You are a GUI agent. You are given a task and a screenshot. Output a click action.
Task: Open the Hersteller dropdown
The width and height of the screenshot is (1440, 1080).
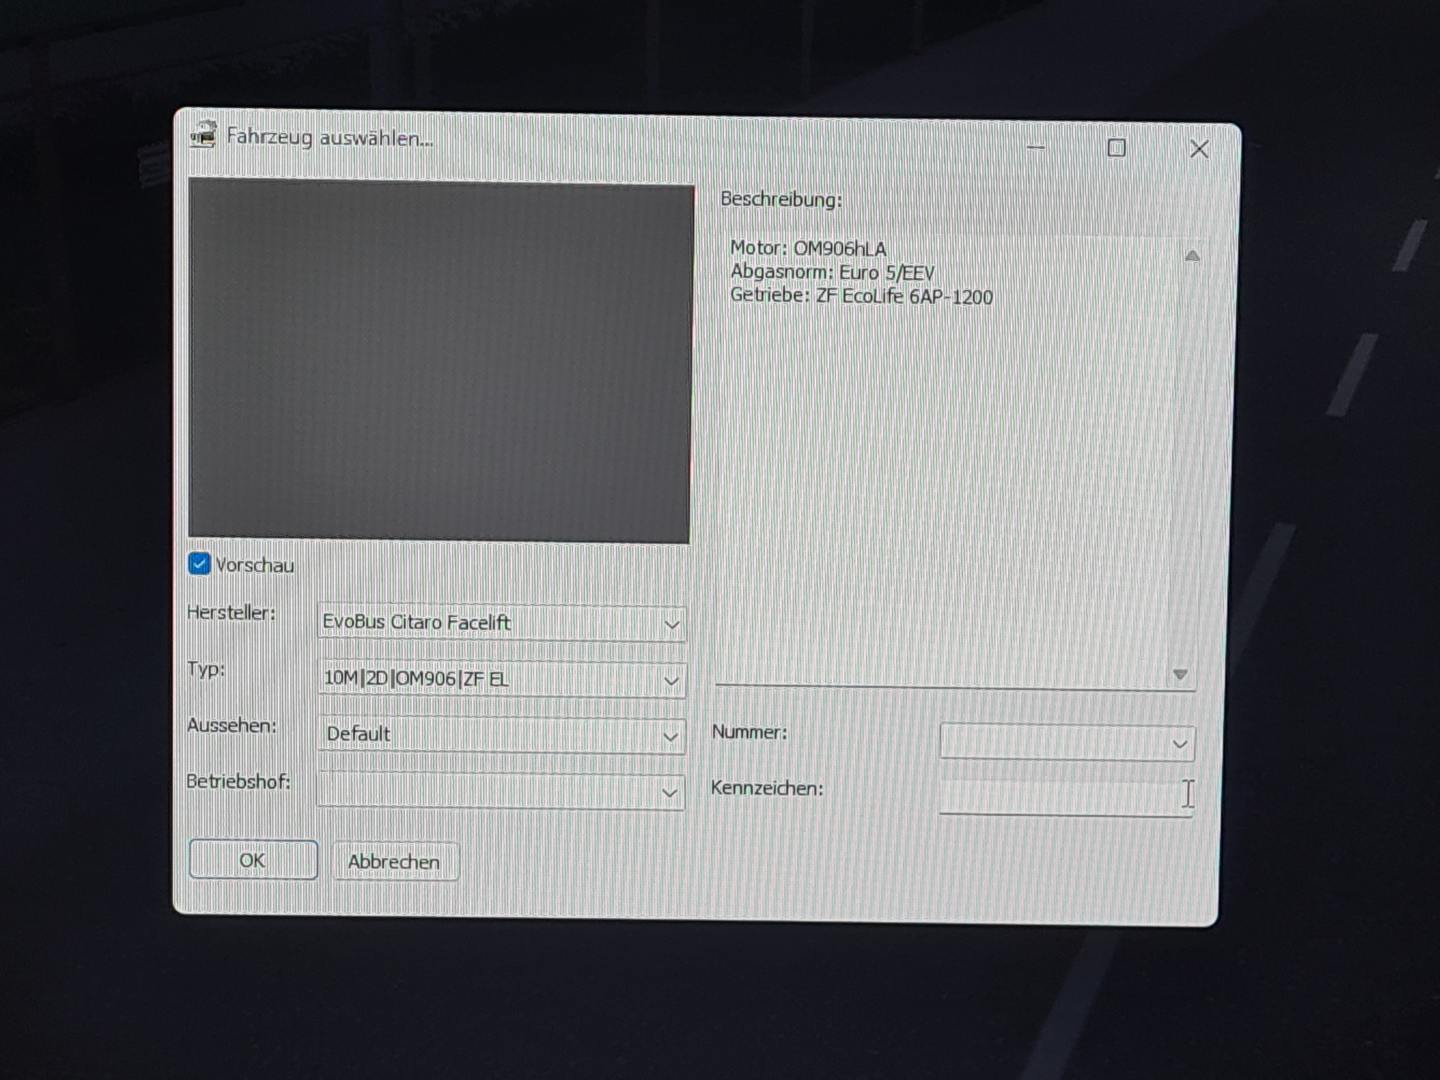(x=501, y=623)
